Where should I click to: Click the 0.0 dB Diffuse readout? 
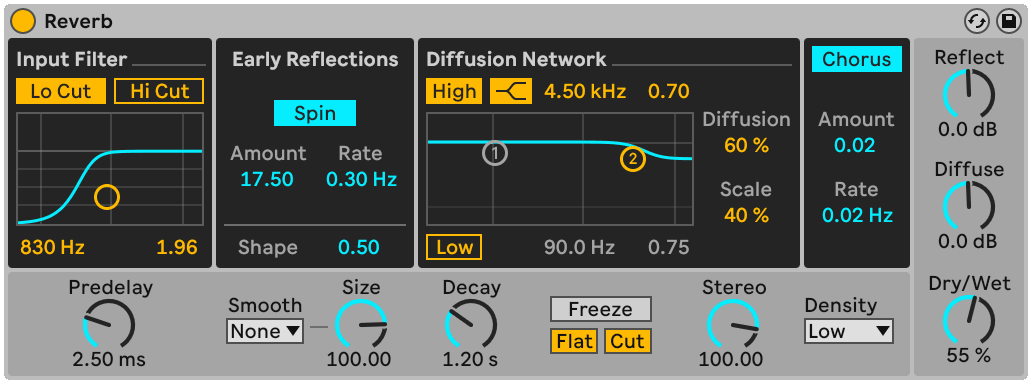point(968,241)
